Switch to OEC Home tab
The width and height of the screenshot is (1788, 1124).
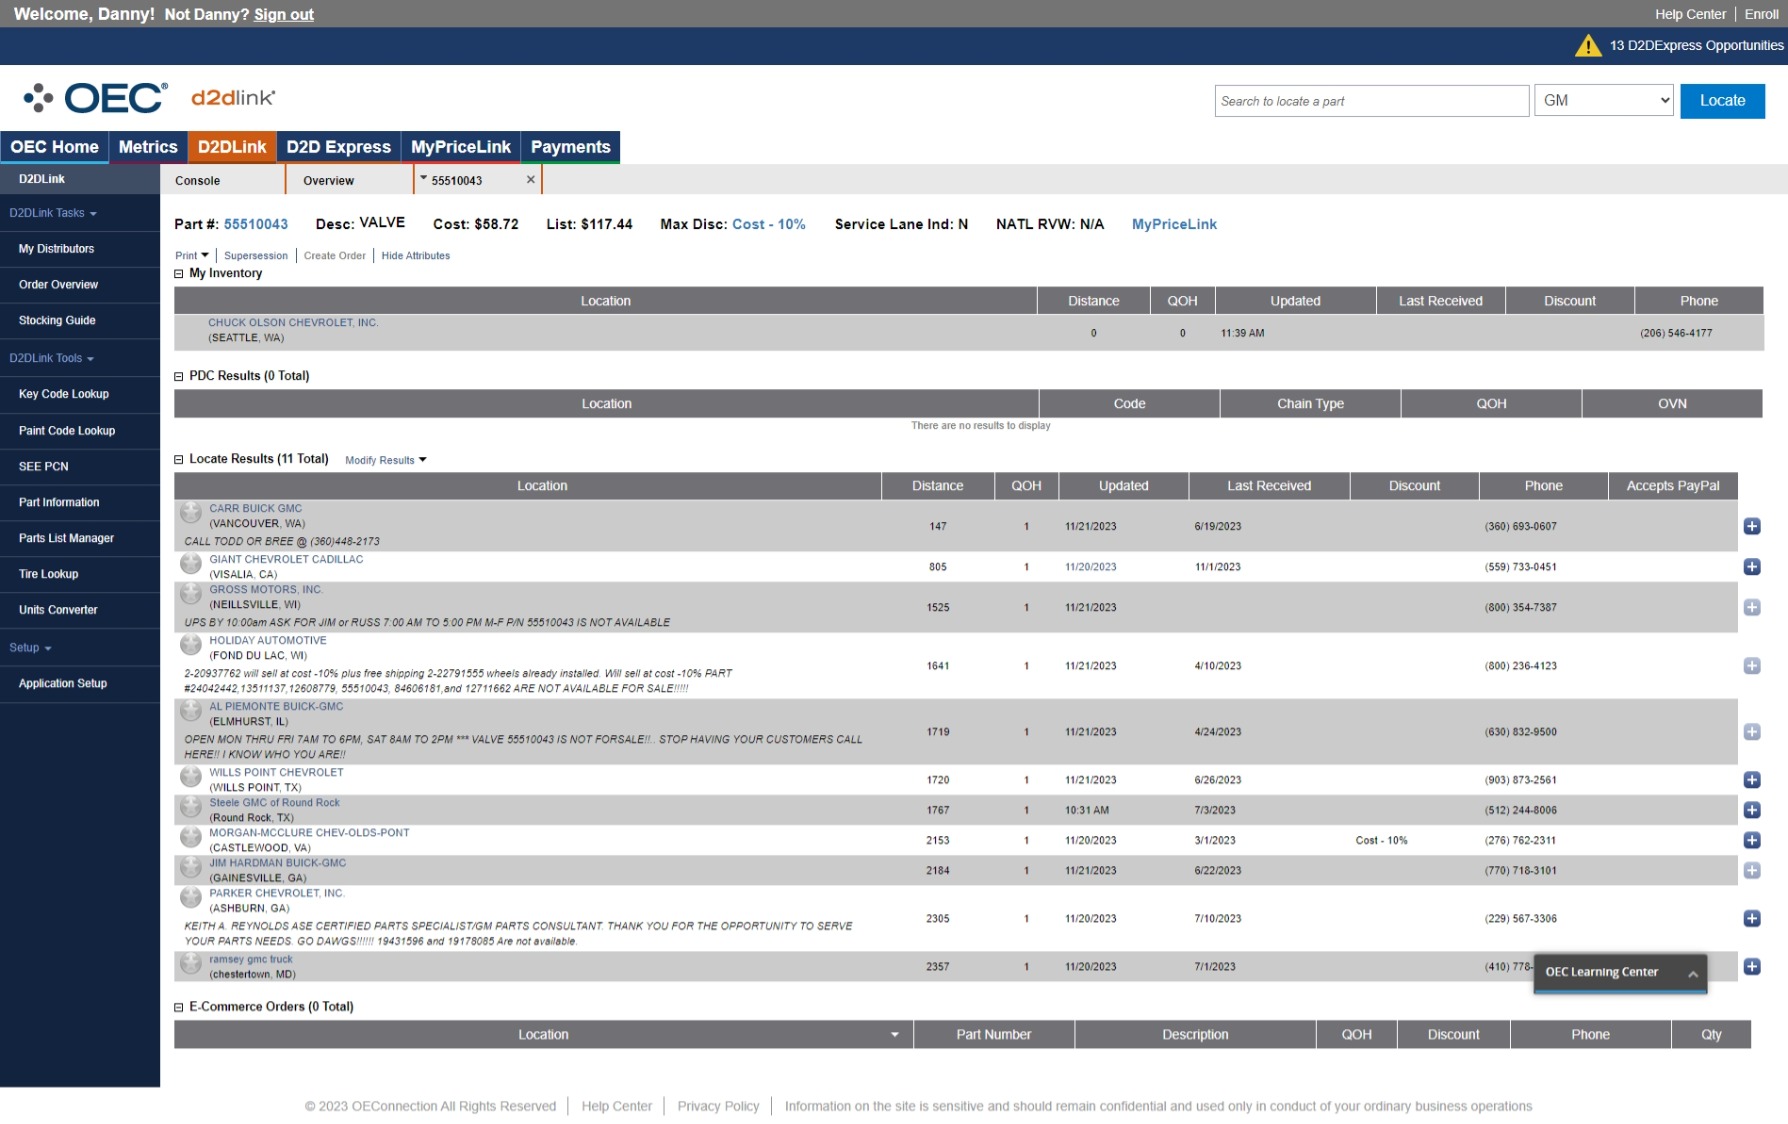(54, 147)
